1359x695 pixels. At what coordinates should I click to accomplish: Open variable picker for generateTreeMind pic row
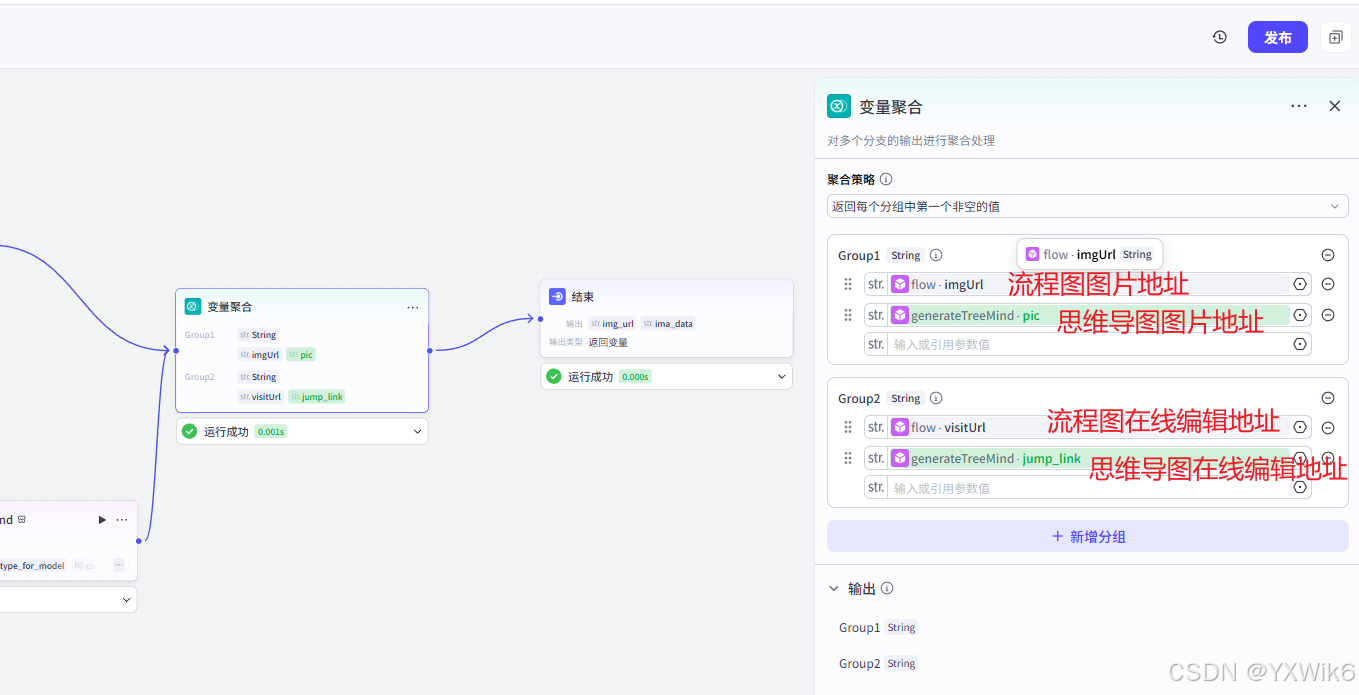pyautogui.click(x=1300, y=315)
